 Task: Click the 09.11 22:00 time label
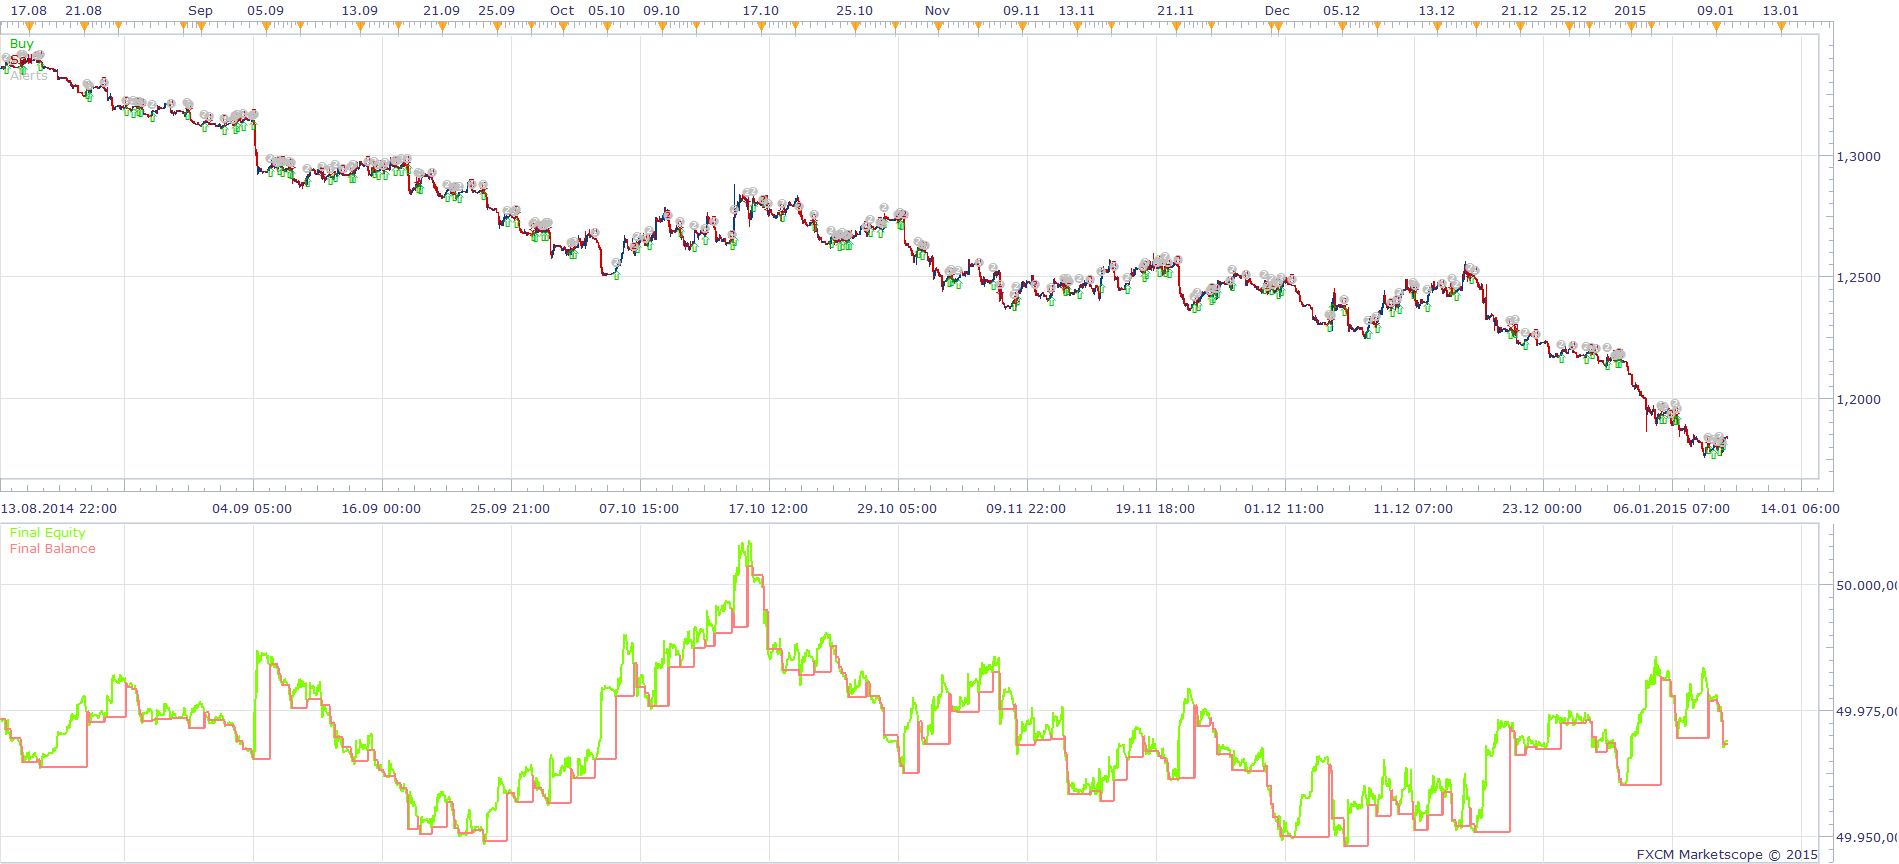point(1026,509)
